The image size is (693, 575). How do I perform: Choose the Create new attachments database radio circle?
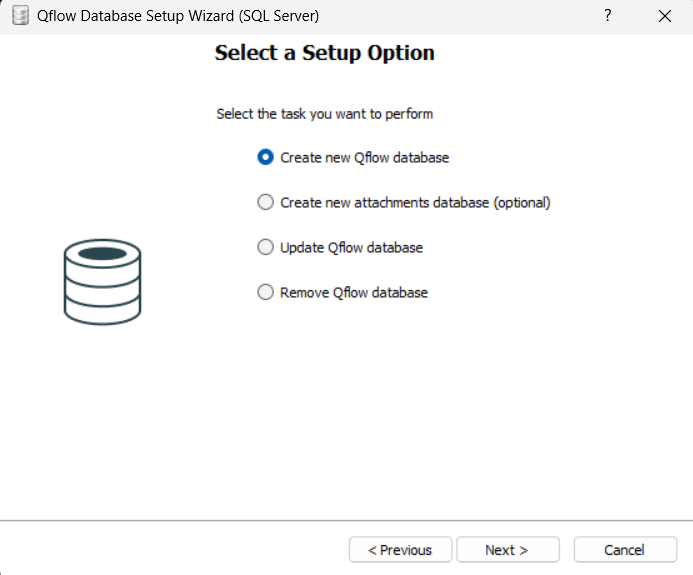coord(265,202)
